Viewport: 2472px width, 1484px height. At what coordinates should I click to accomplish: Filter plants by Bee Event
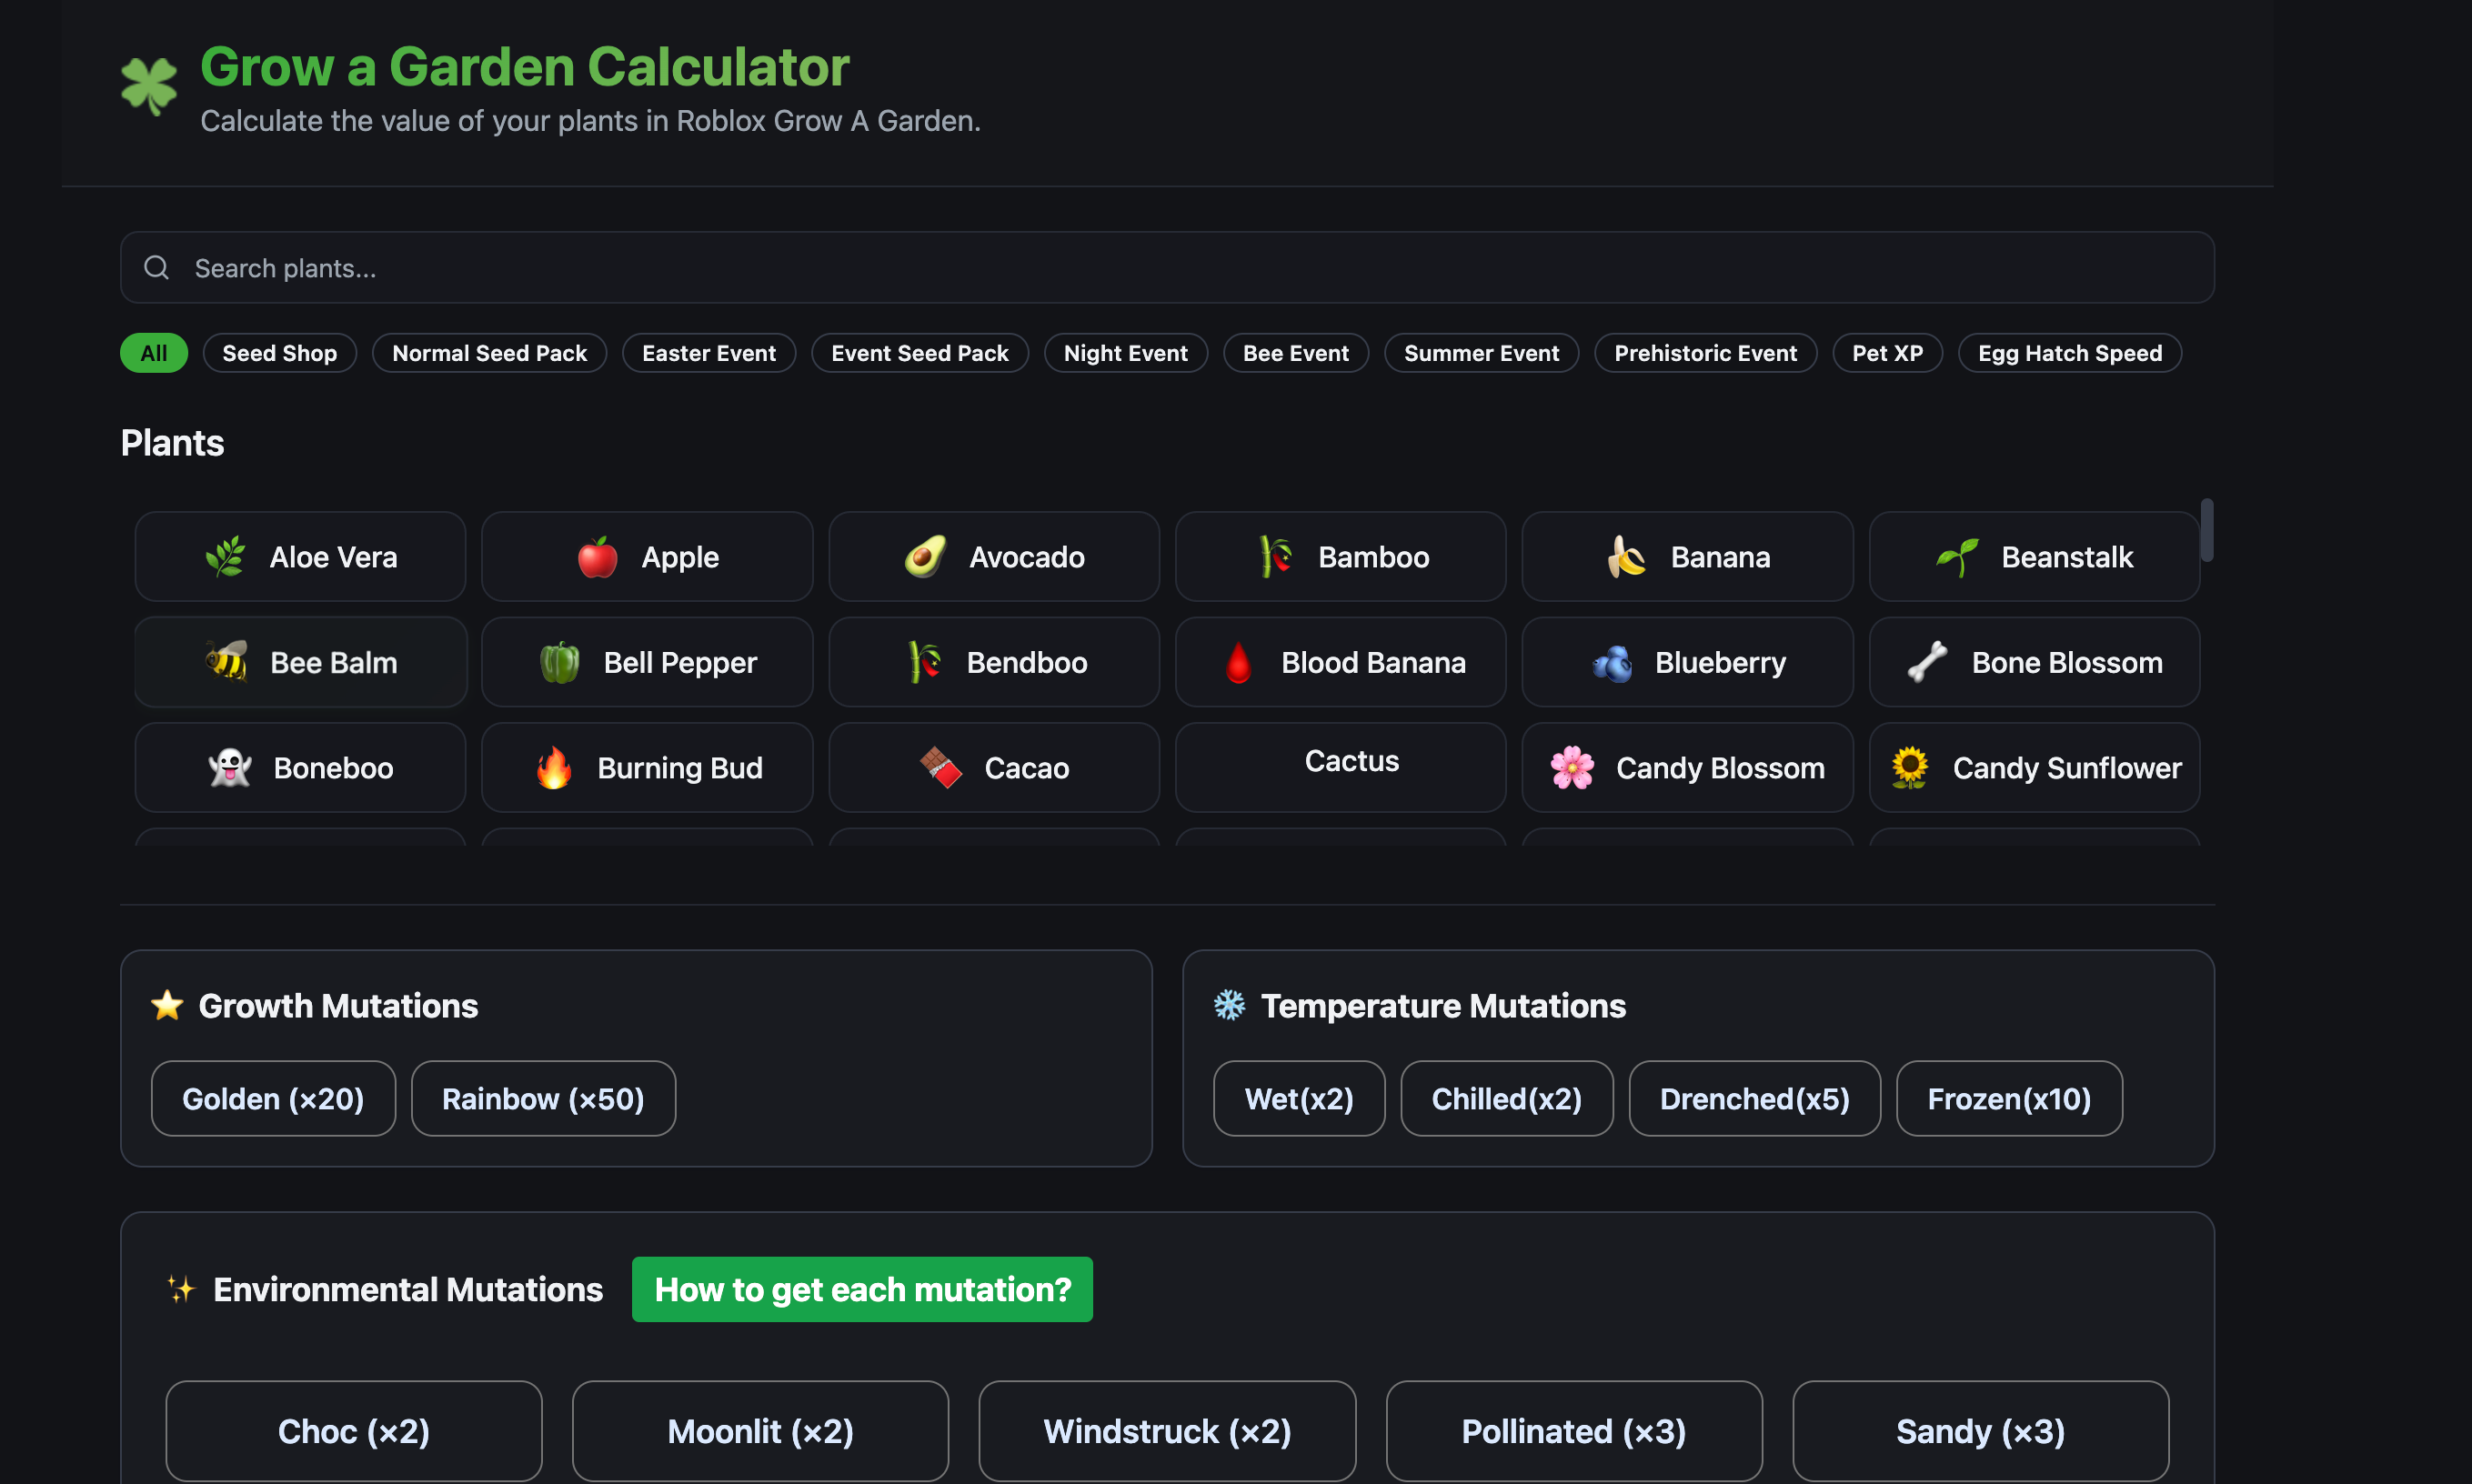[x=1296, y=353]
